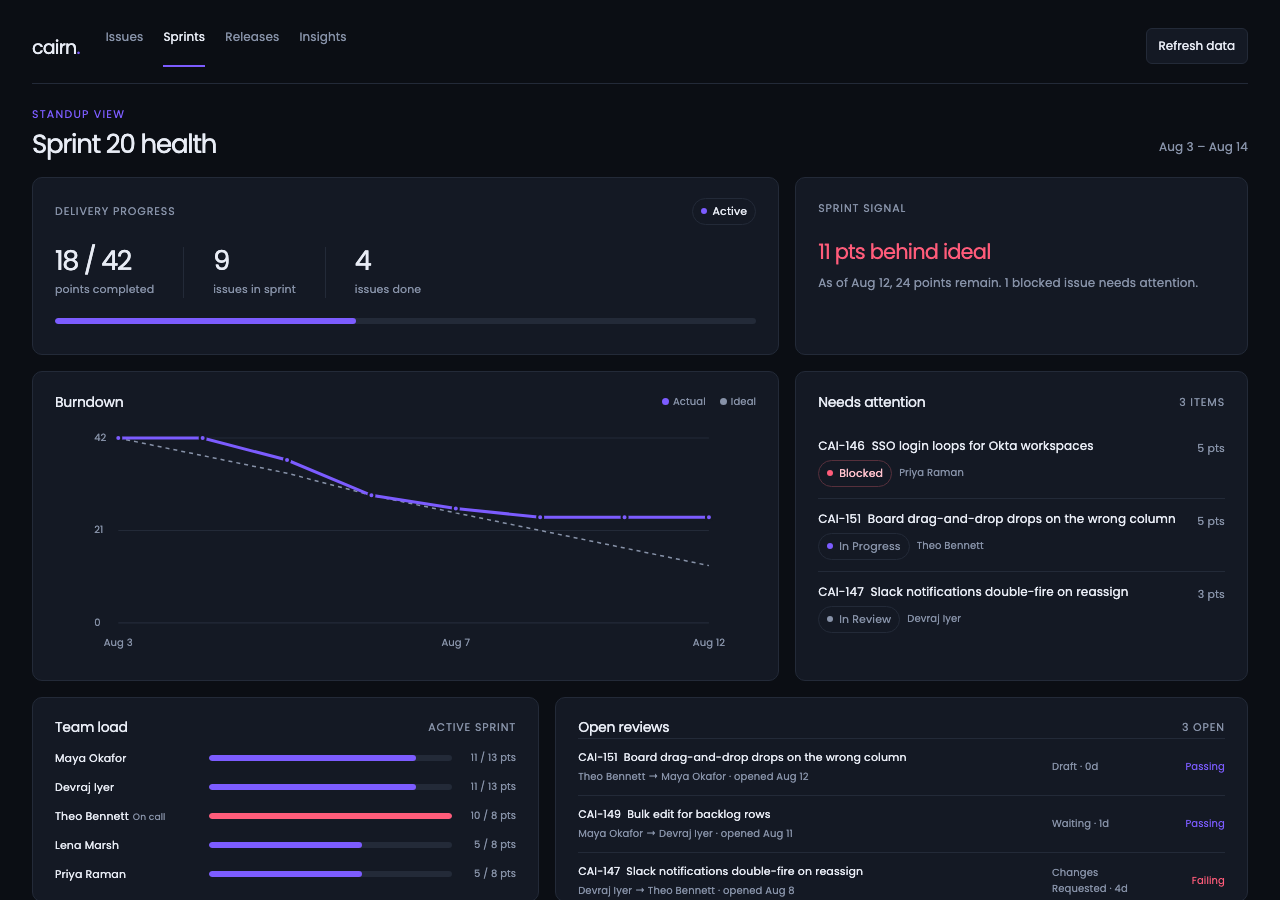This screenshot has width=1280, height=900.
Task: Click Devraj Iyer assignee under CAI-147 in Needs attention
Action: (x=934, y=619)
